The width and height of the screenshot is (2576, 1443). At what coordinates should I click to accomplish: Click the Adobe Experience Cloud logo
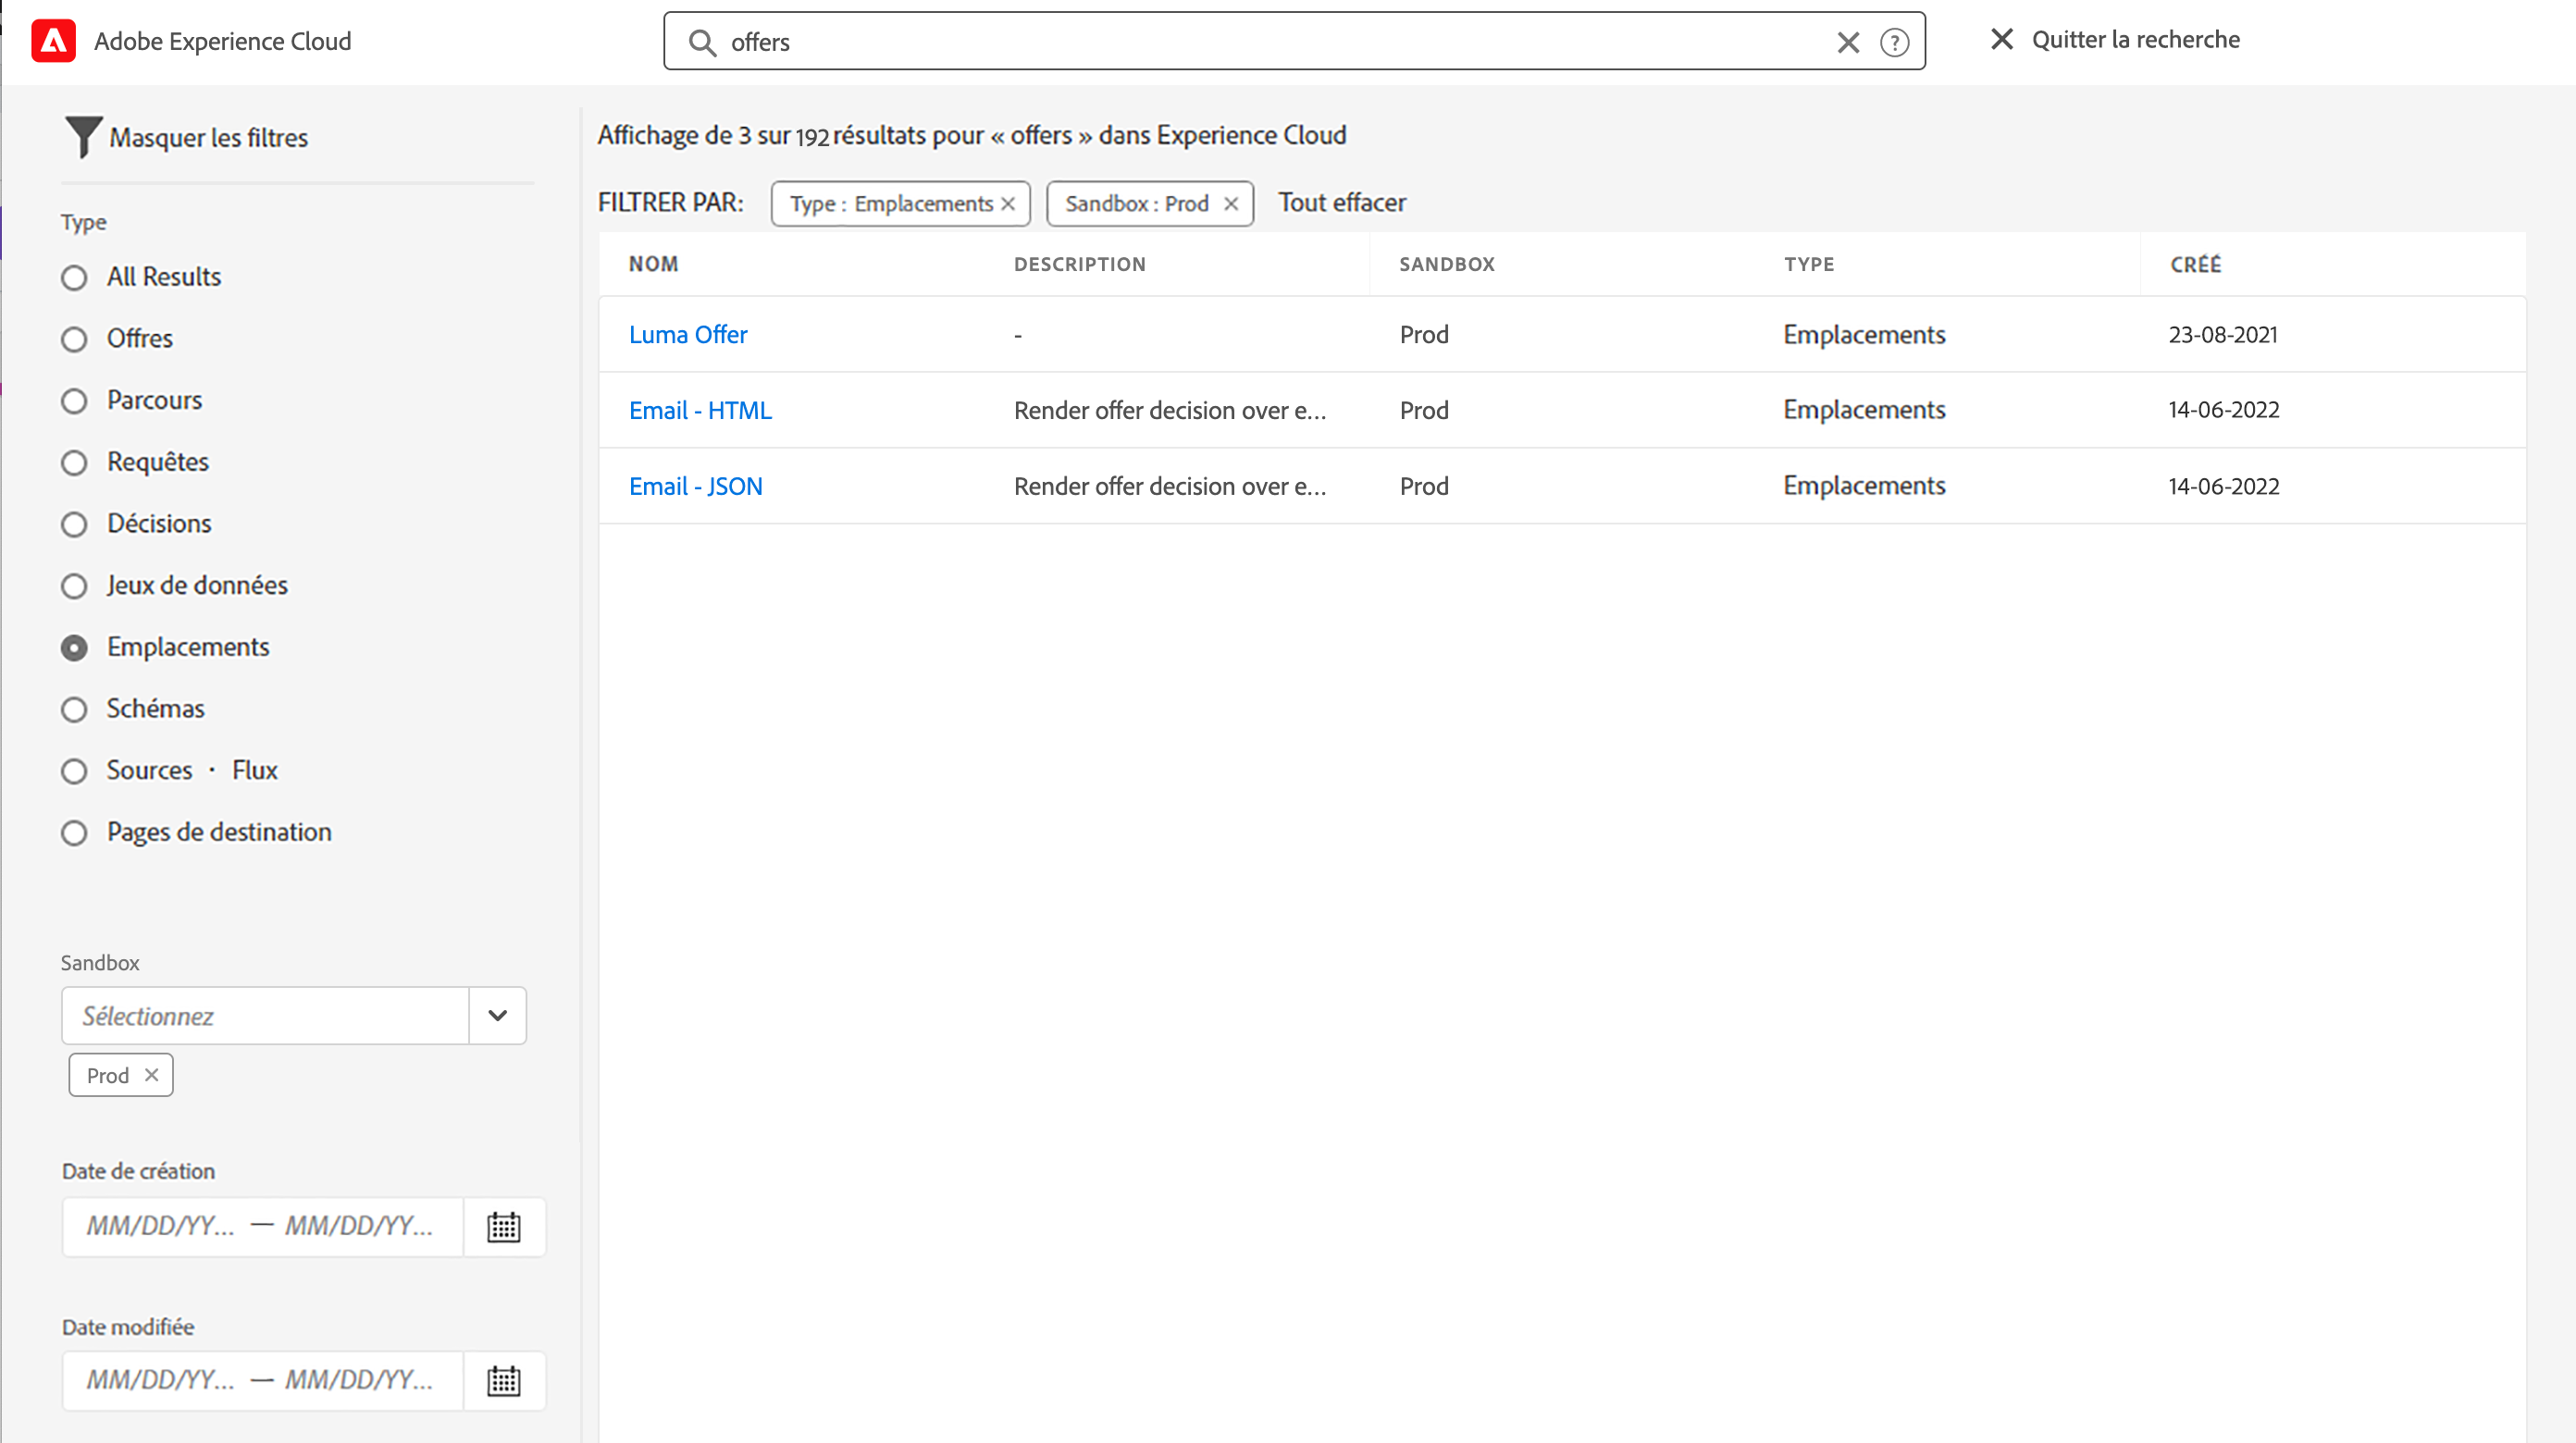(53, 41)
